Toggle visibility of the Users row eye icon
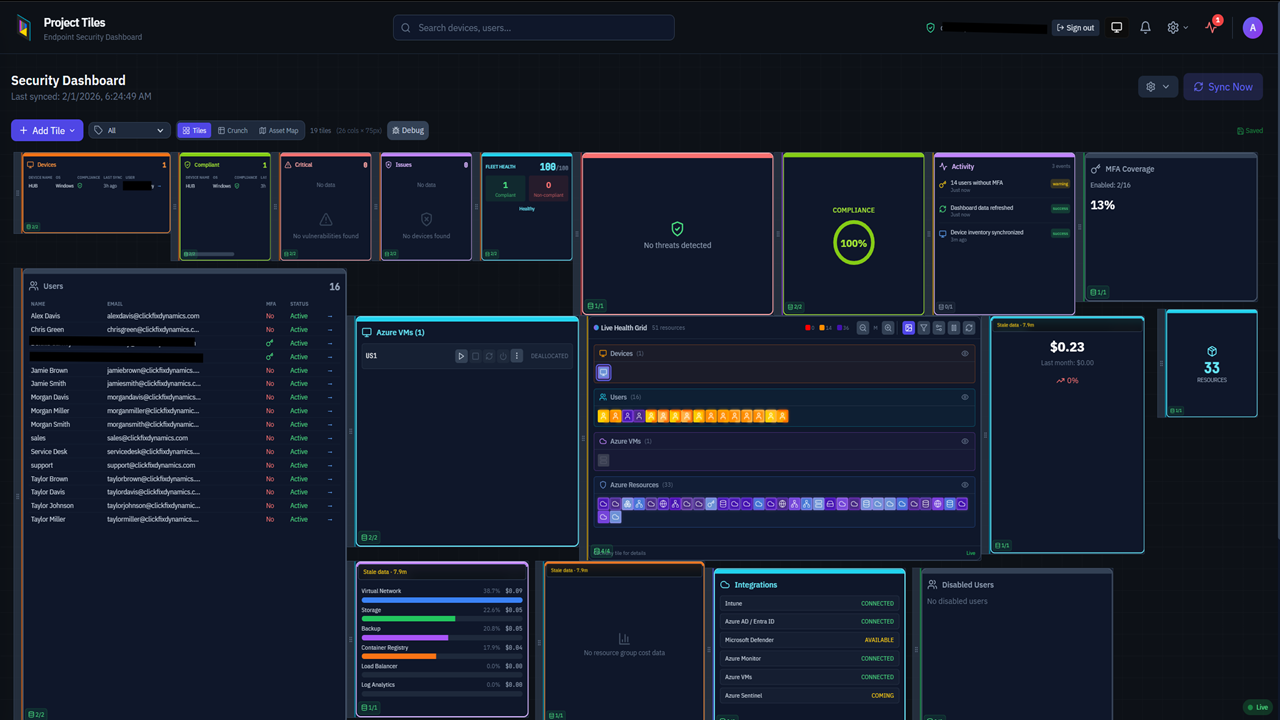This screenshot has height=720, width=1280. tap(964, 397)
